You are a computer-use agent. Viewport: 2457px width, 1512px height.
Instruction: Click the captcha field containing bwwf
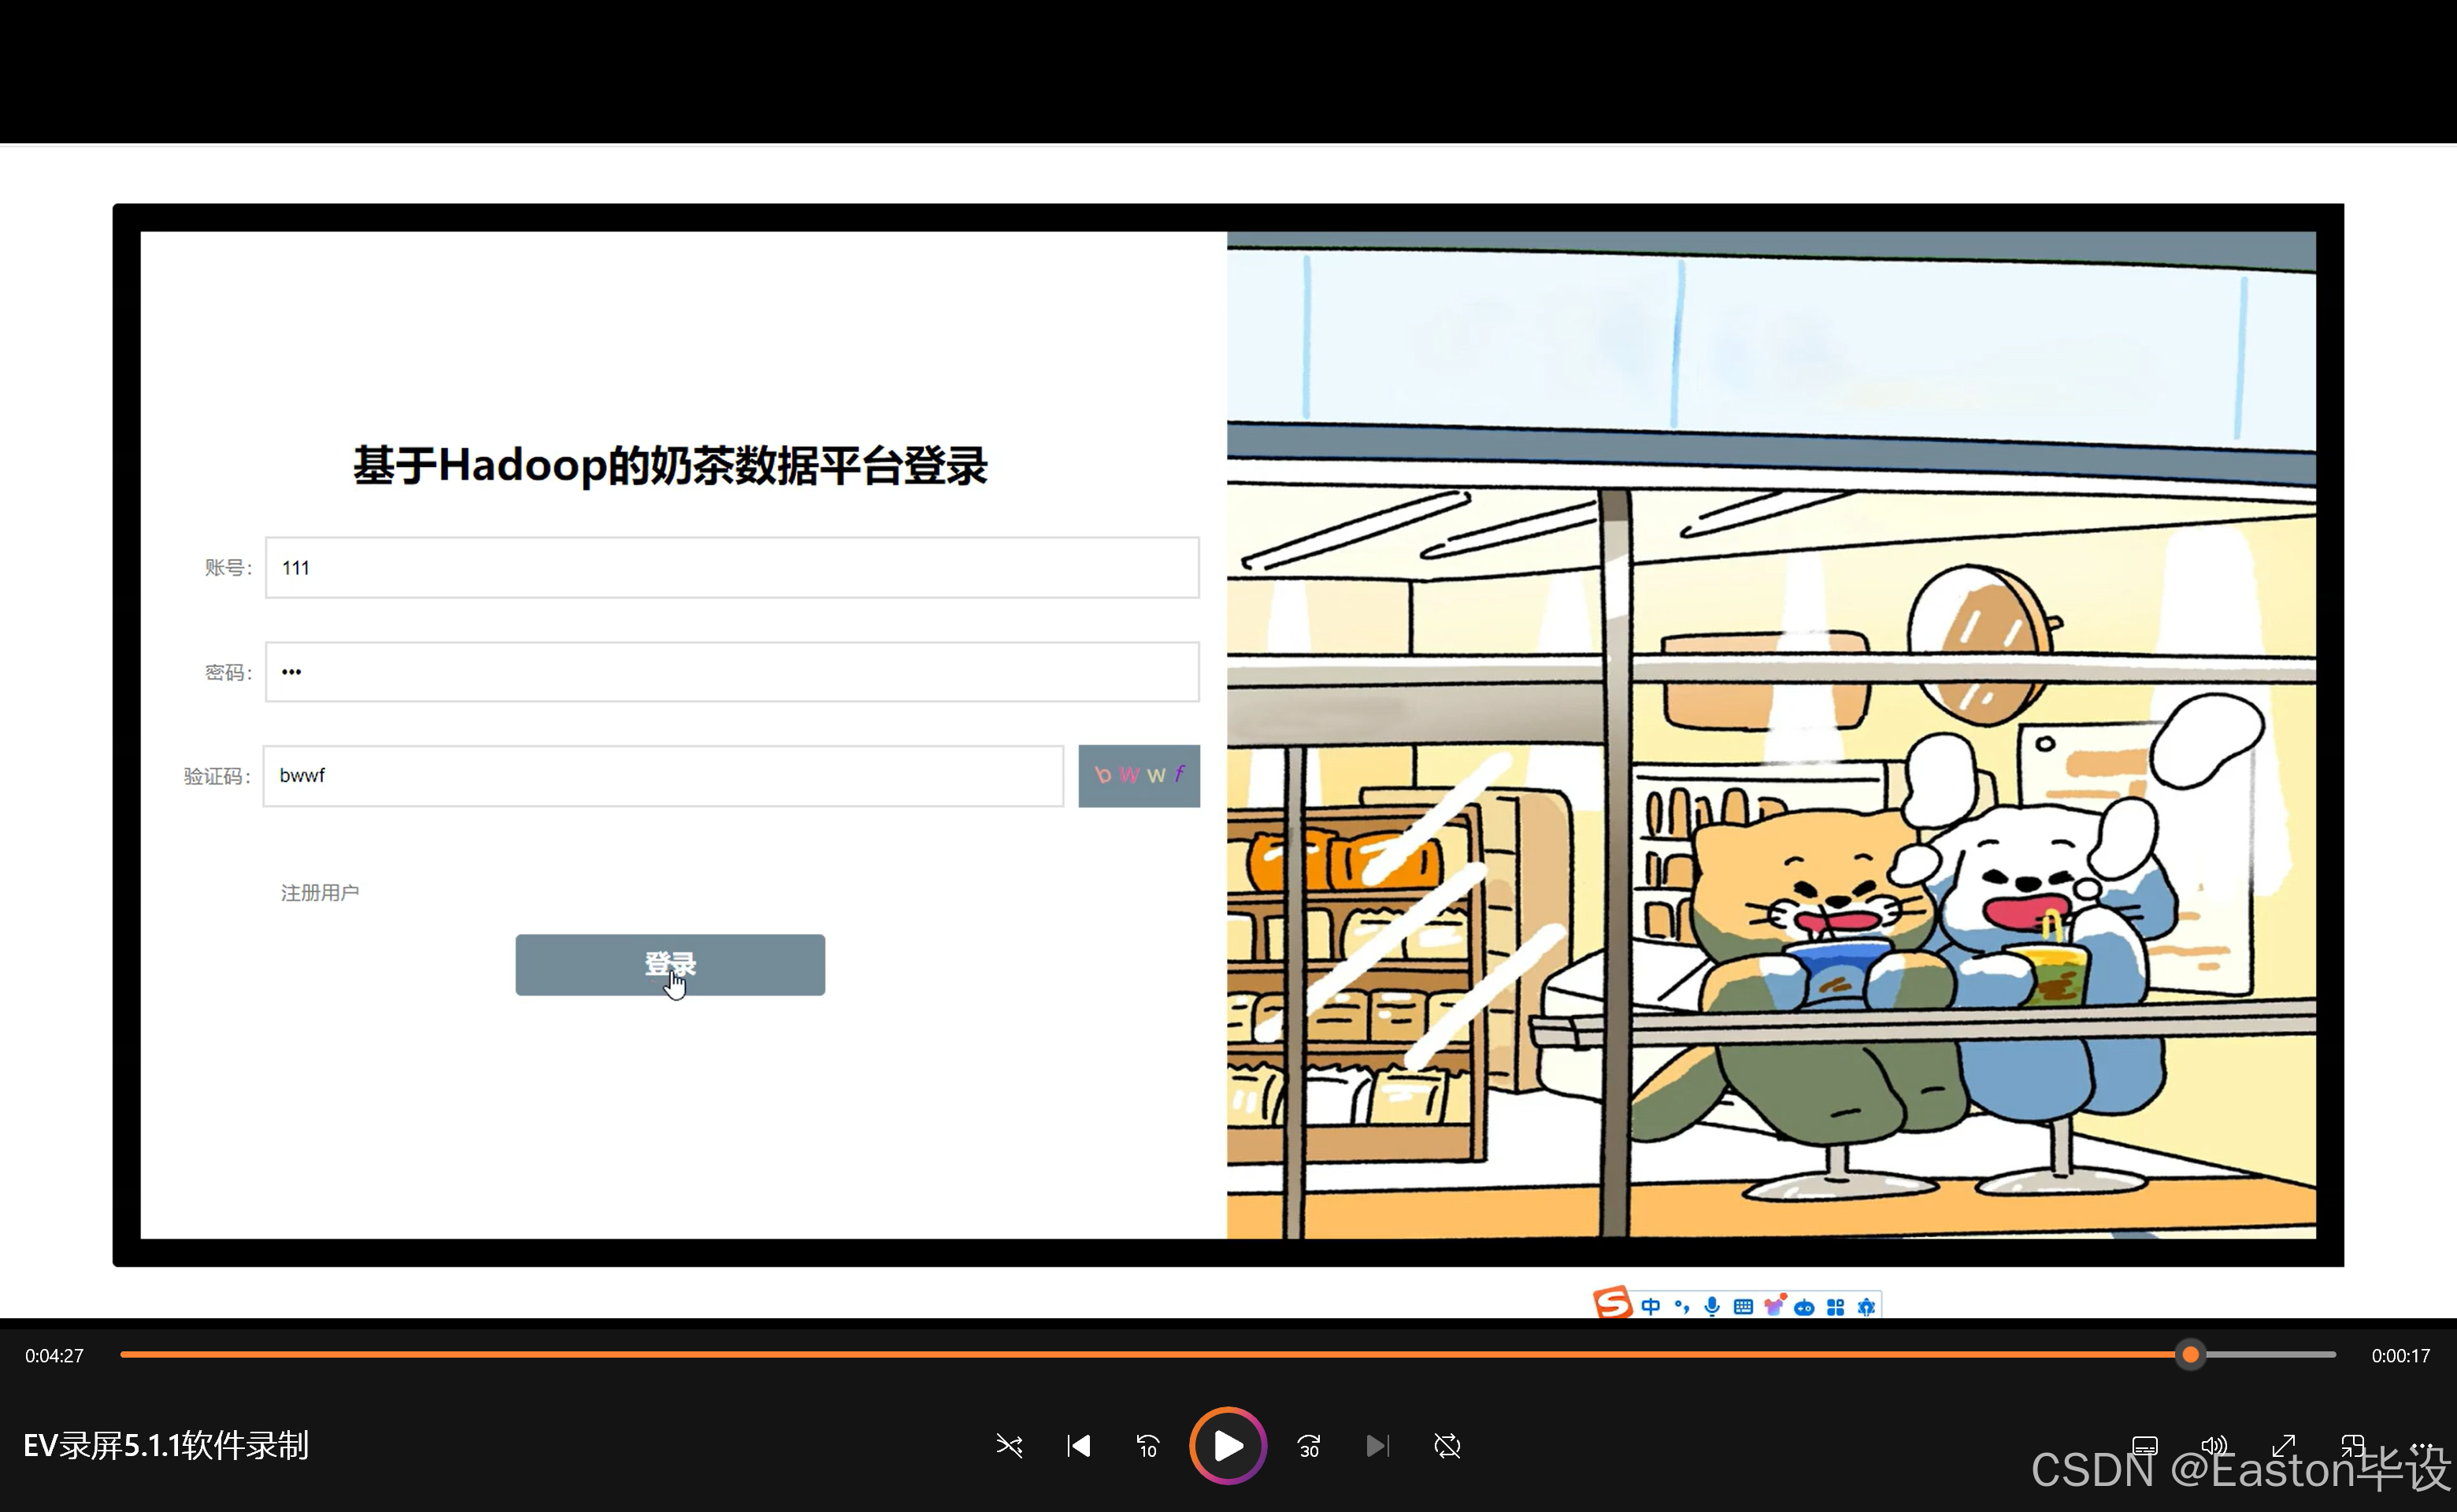click(x=663, y=776)
